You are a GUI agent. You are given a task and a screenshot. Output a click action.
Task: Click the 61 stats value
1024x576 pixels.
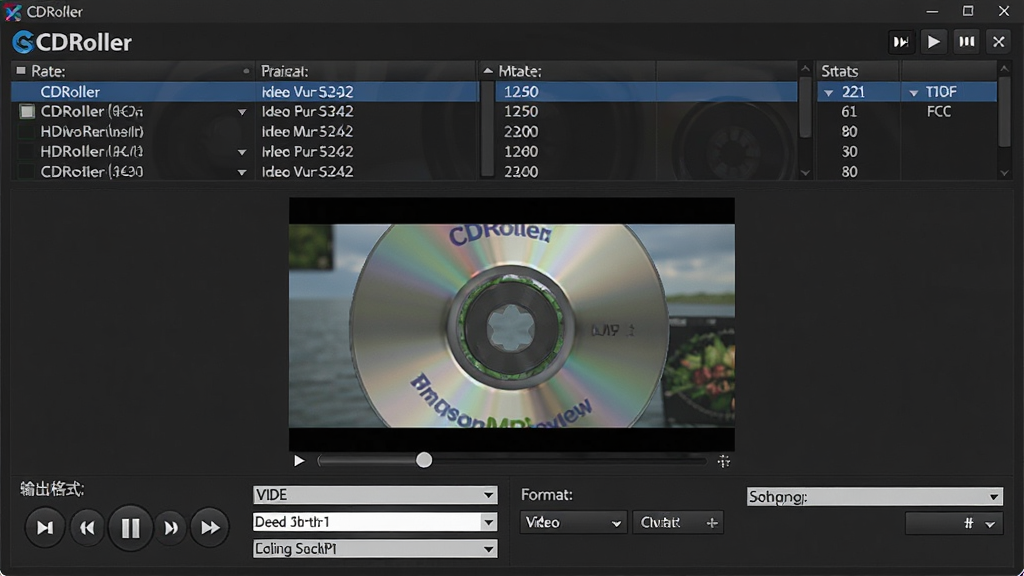click(x=849, y=112)
